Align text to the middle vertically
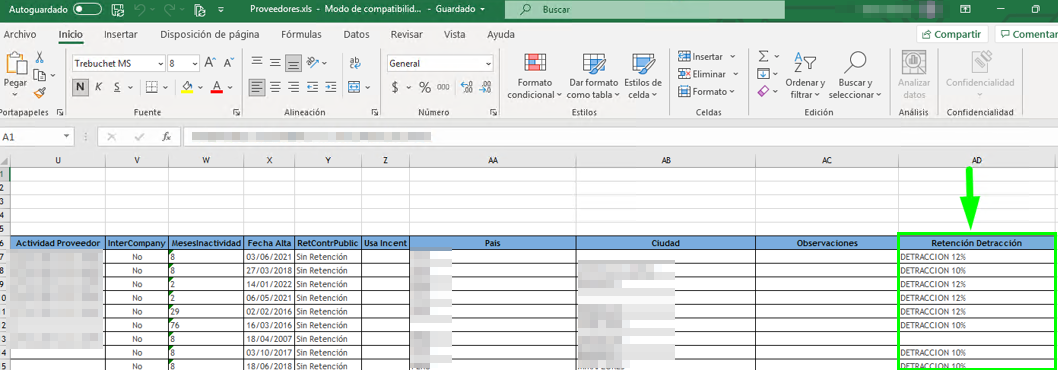The height and width of the screenshot is (370, 1058). coord(275,63)
